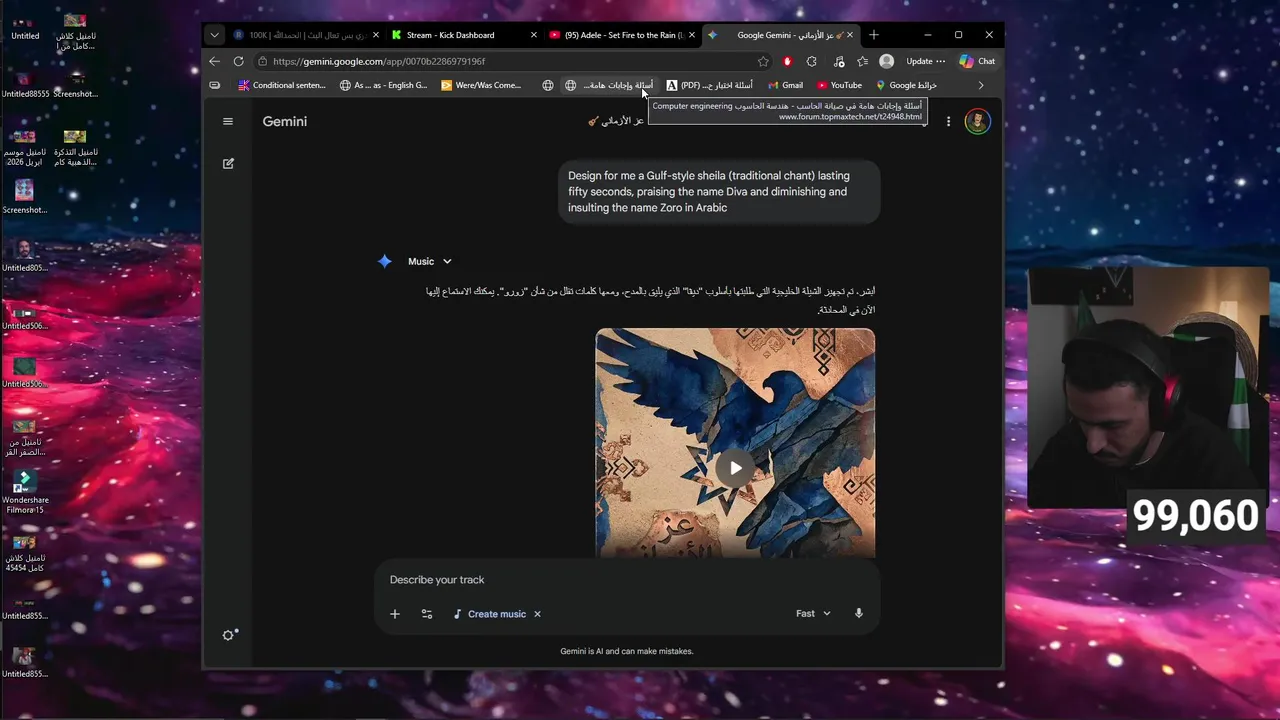The height and width of the screenshot is (720, 1280).
Task: Open Conditional sentences bookmark
Action: click(x=282, y=85)
